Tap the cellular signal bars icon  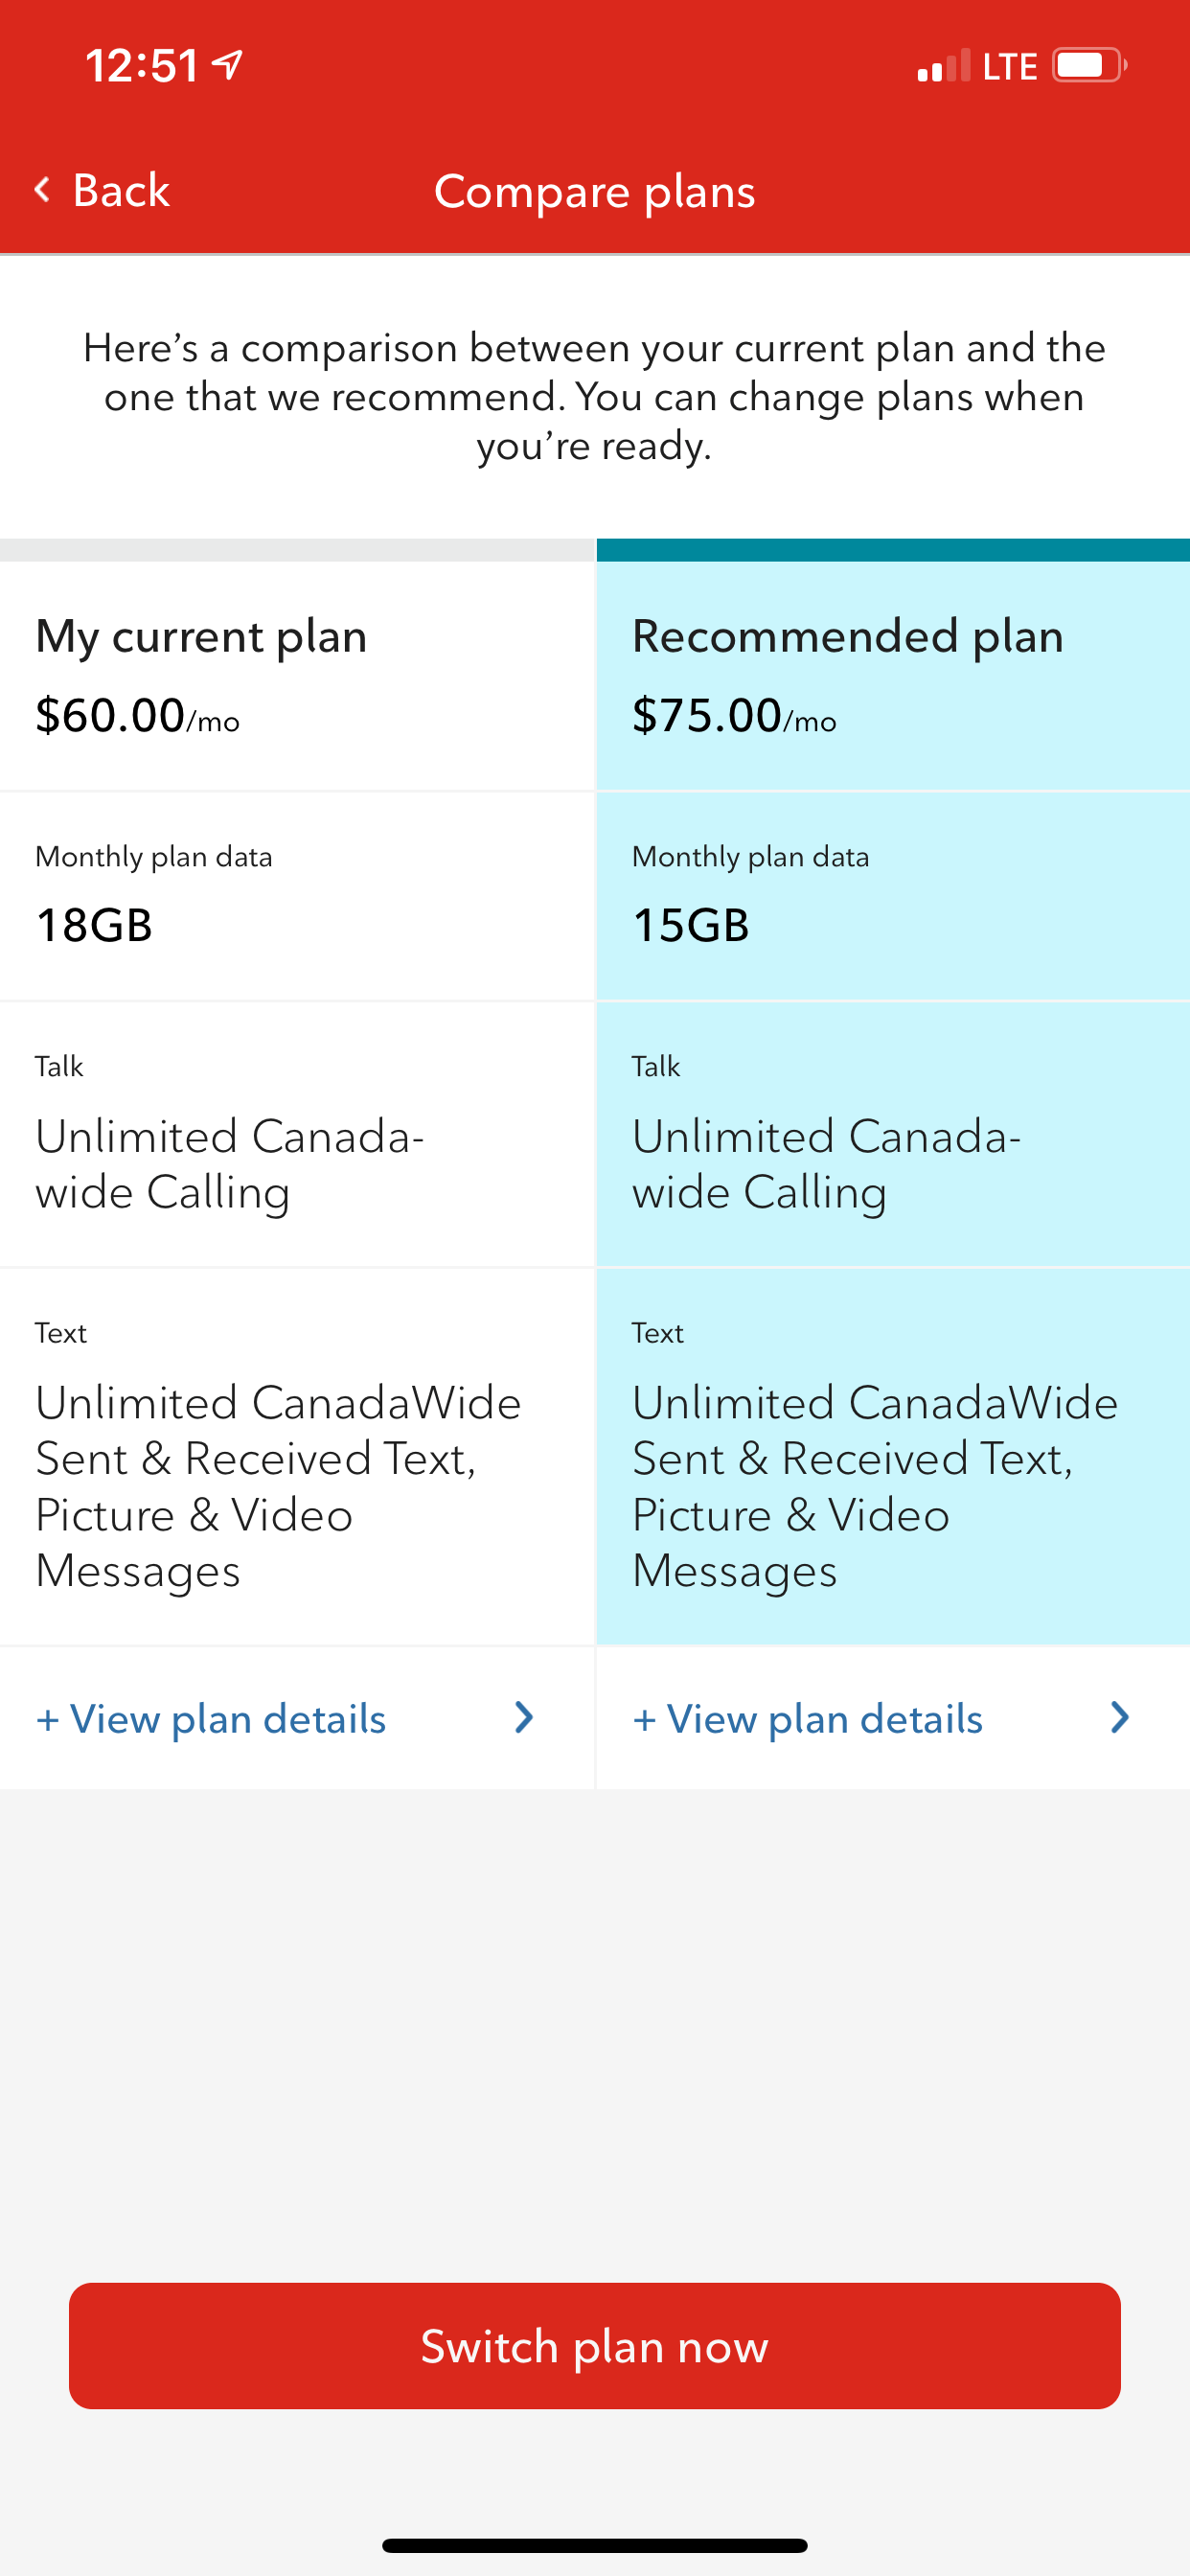pos(943,67)
